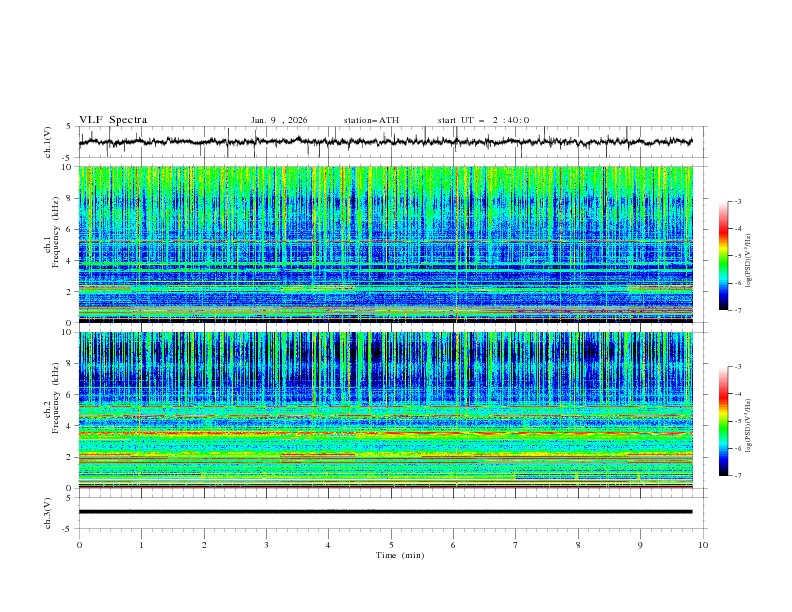Click time axis tick label "3"
This screenshot has height=612, width=792.
pyautogui.click(x=266, y=545)
